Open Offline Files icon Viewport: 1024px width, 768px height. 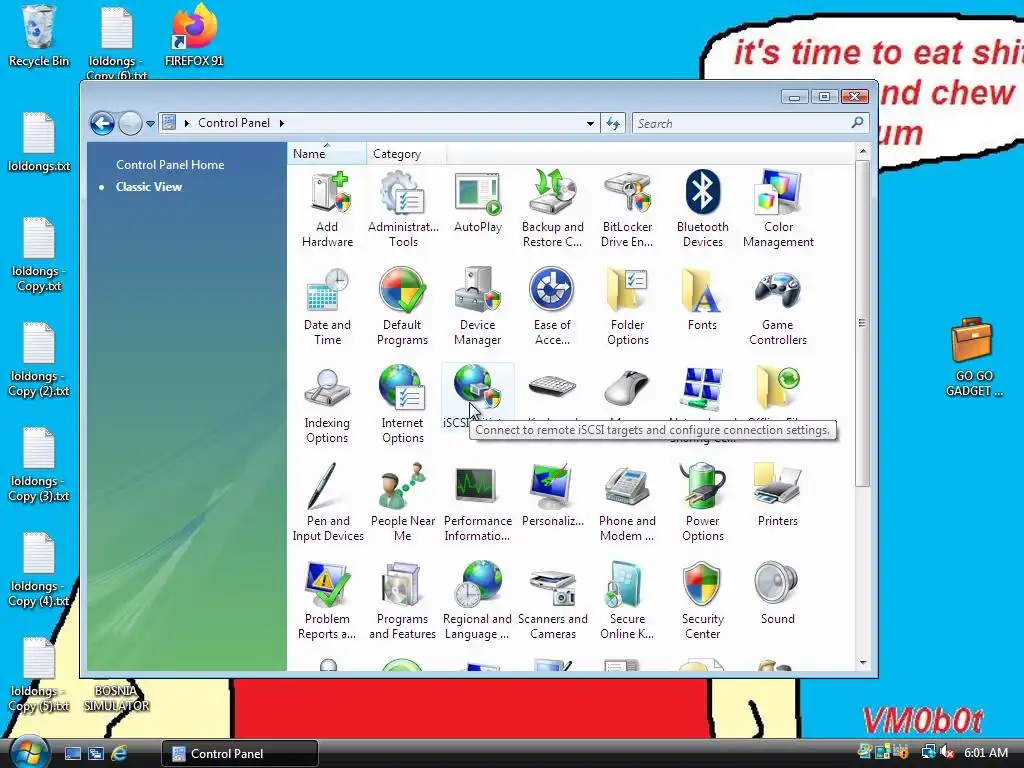(778, 387)
